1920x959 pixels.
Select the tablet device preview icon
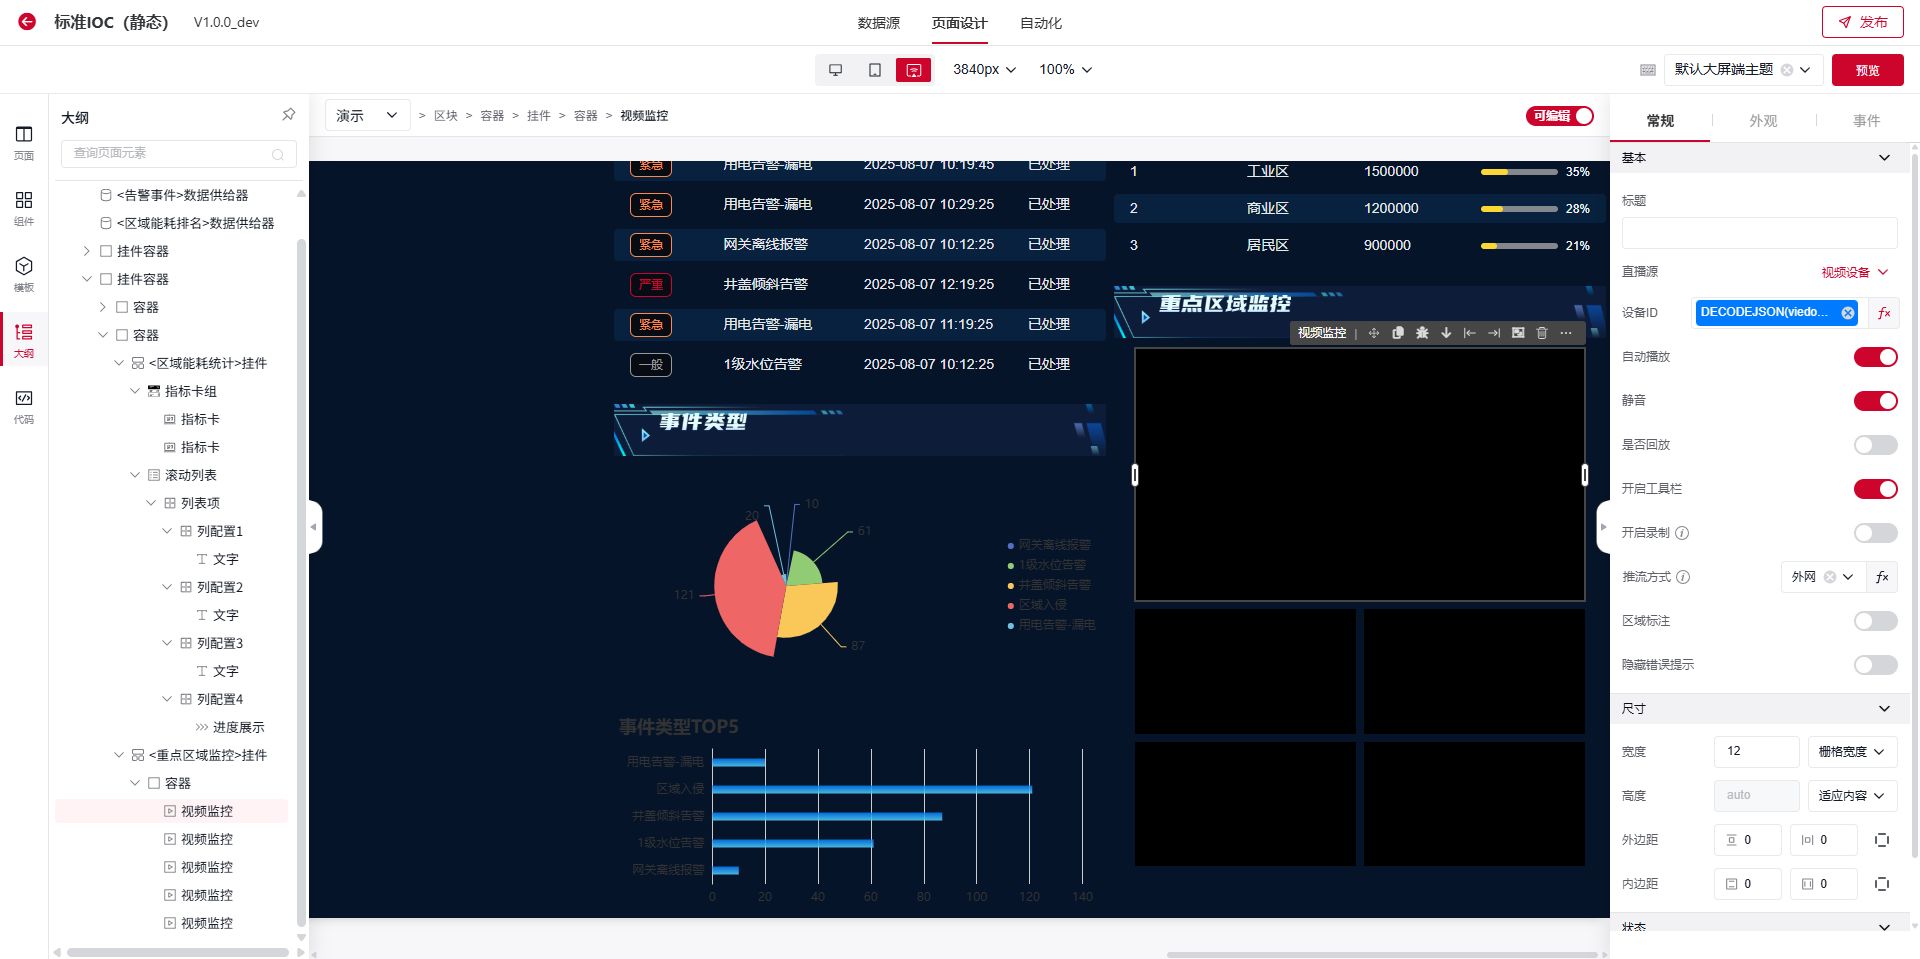pyautogui.click(x=874, y=70)
